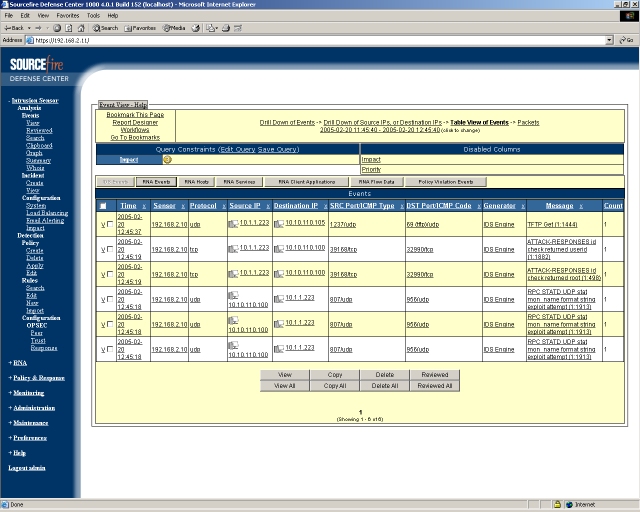Refresh the page using toolbar icon
Image resolution: width=640 pixels, height=512 pixels.
pos(69,28)
